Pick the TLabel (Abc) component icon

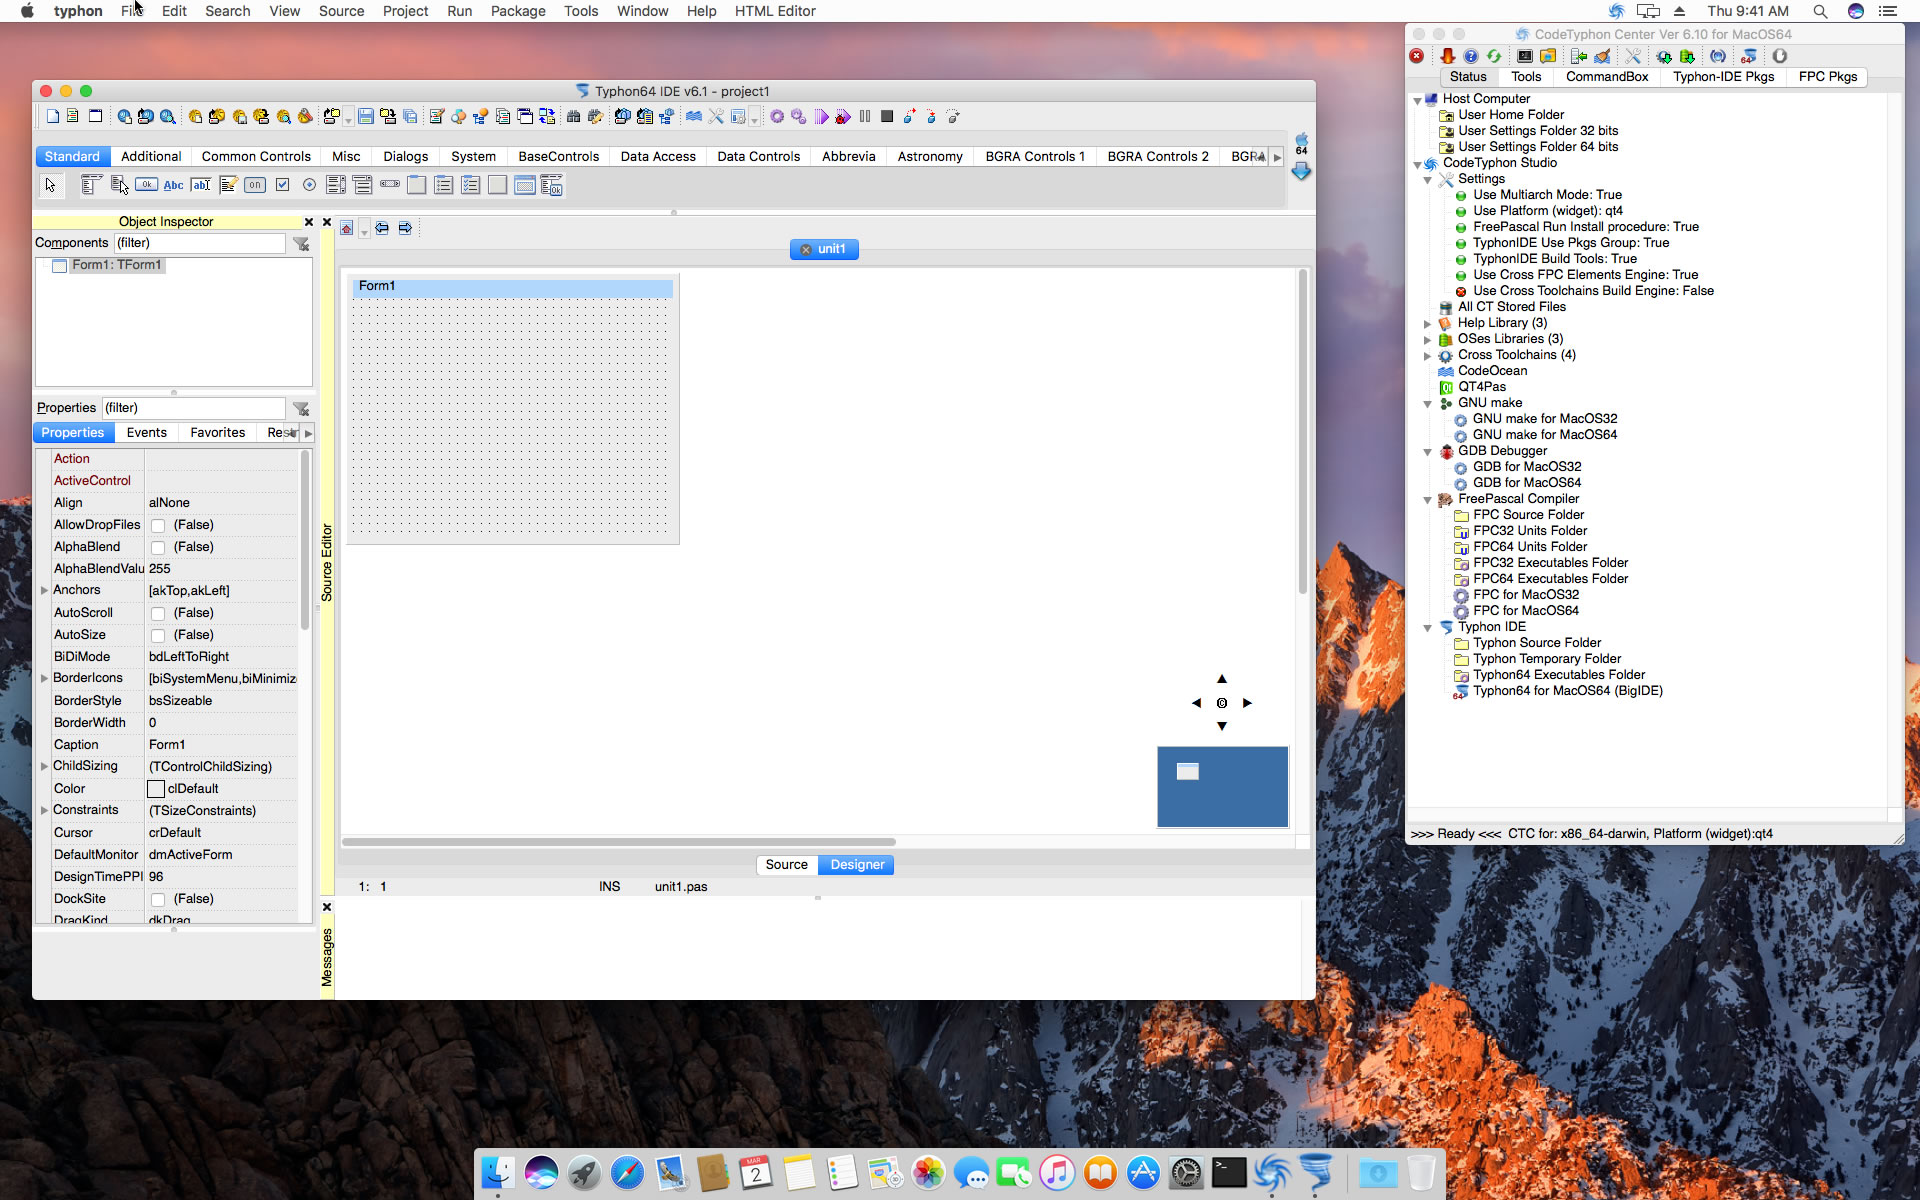click(x=174, y=185)
